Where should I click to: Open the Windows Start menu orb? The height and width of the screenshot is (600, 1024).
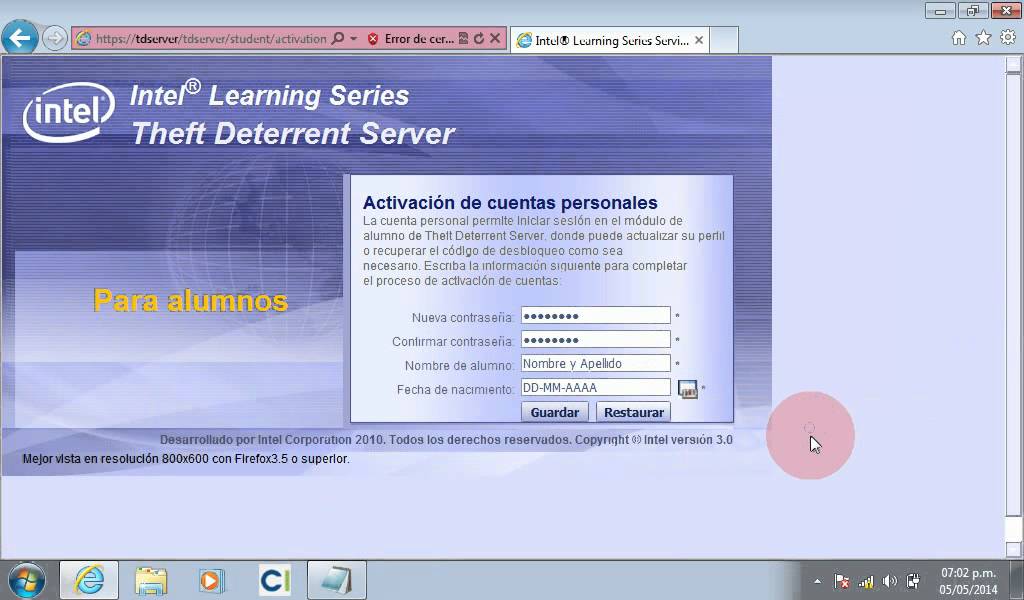point(27,580)
